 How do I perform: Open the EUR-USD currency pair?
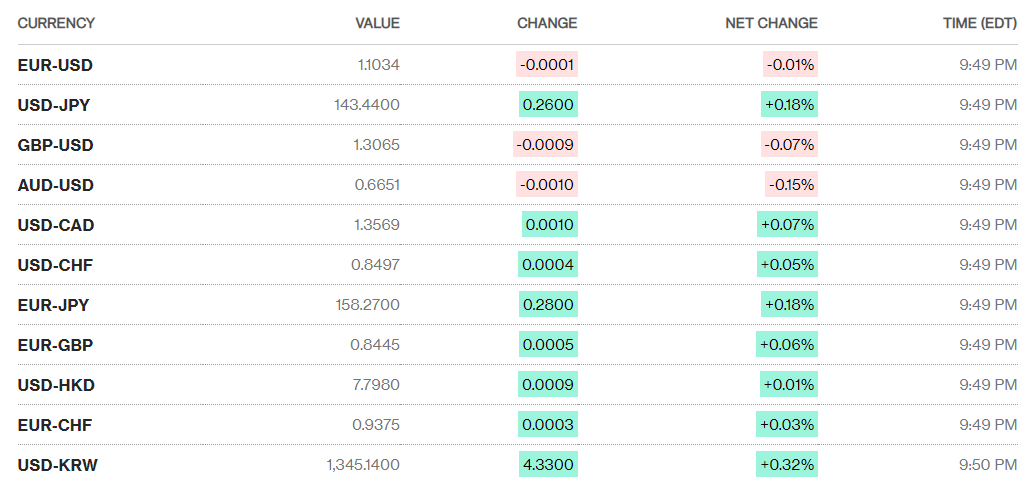coord(55,65)
